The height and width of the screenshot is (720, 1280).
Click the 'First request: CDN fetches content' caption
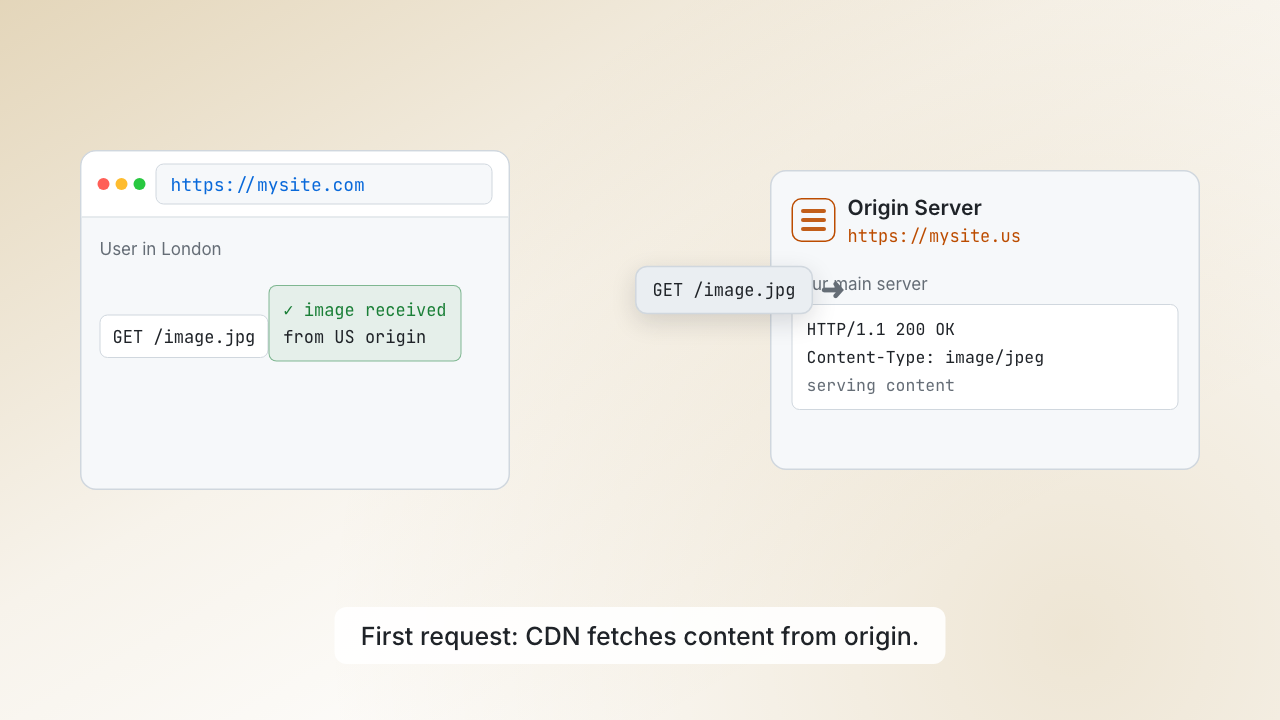click(x=640, y=636)
